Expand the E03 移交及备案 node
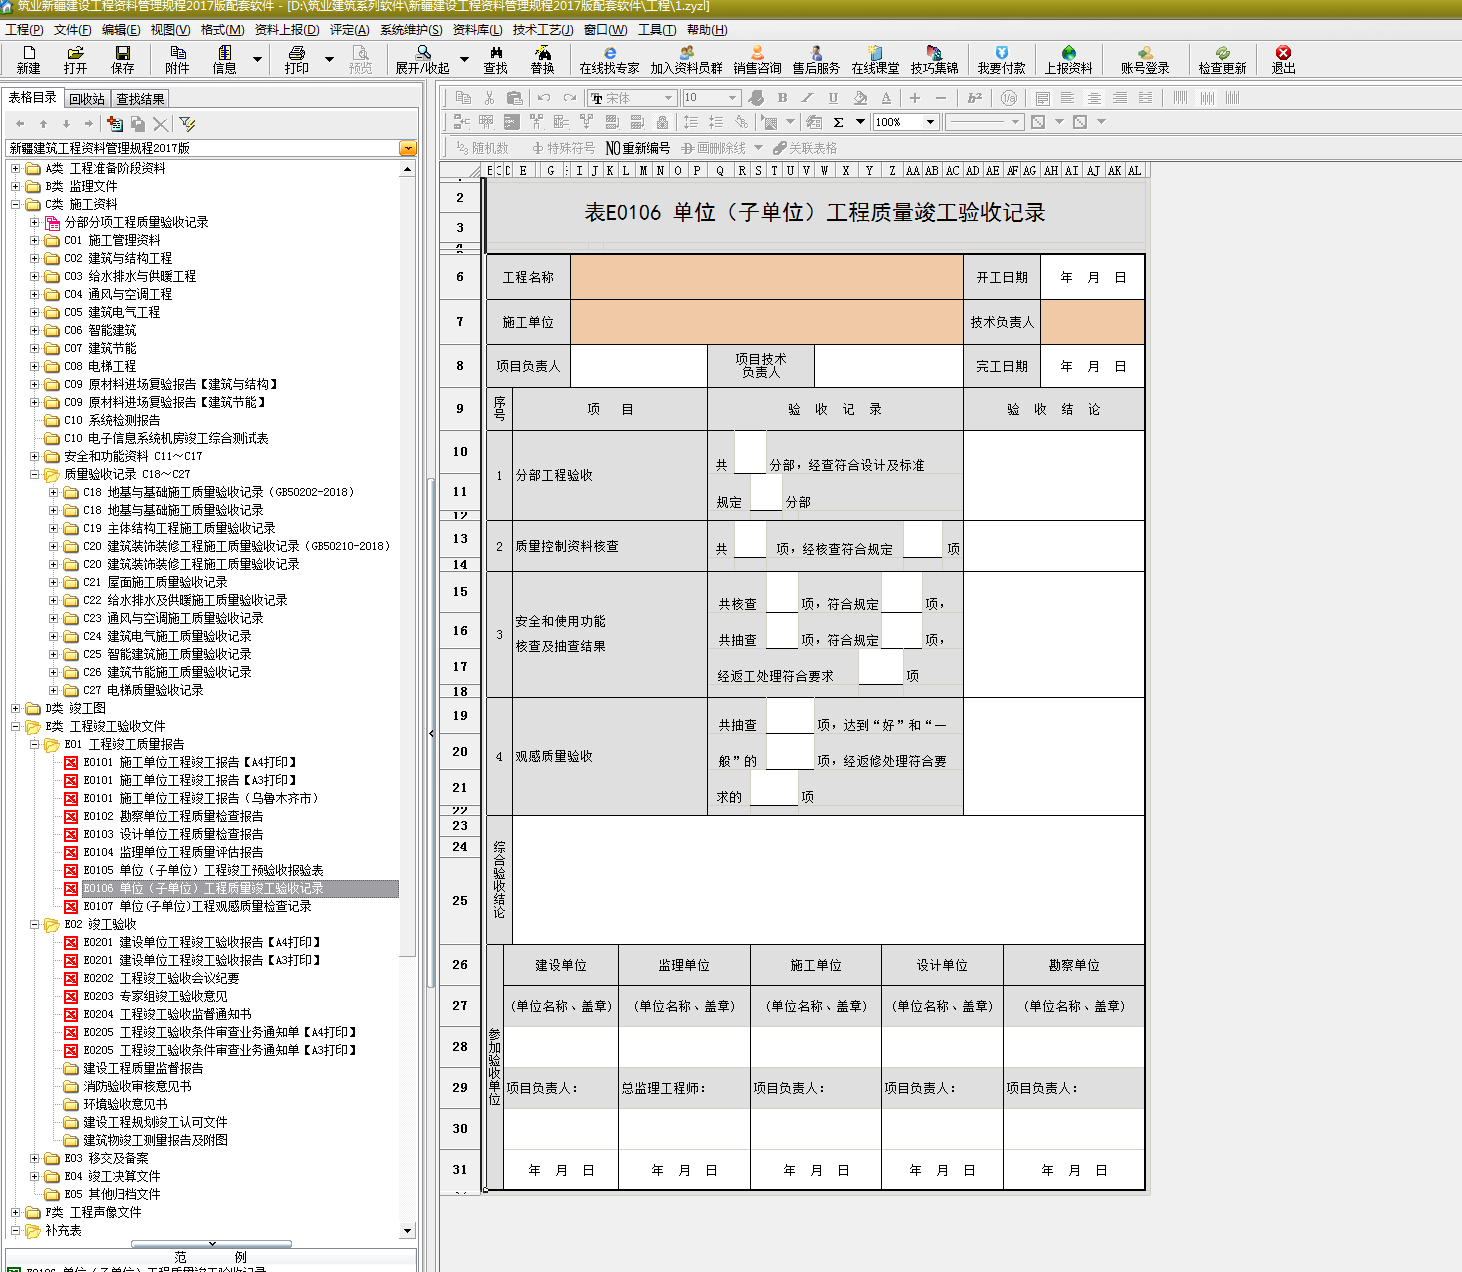Image resolution: width=1462 pixels, height=1272 pixels. (34, 1158)
